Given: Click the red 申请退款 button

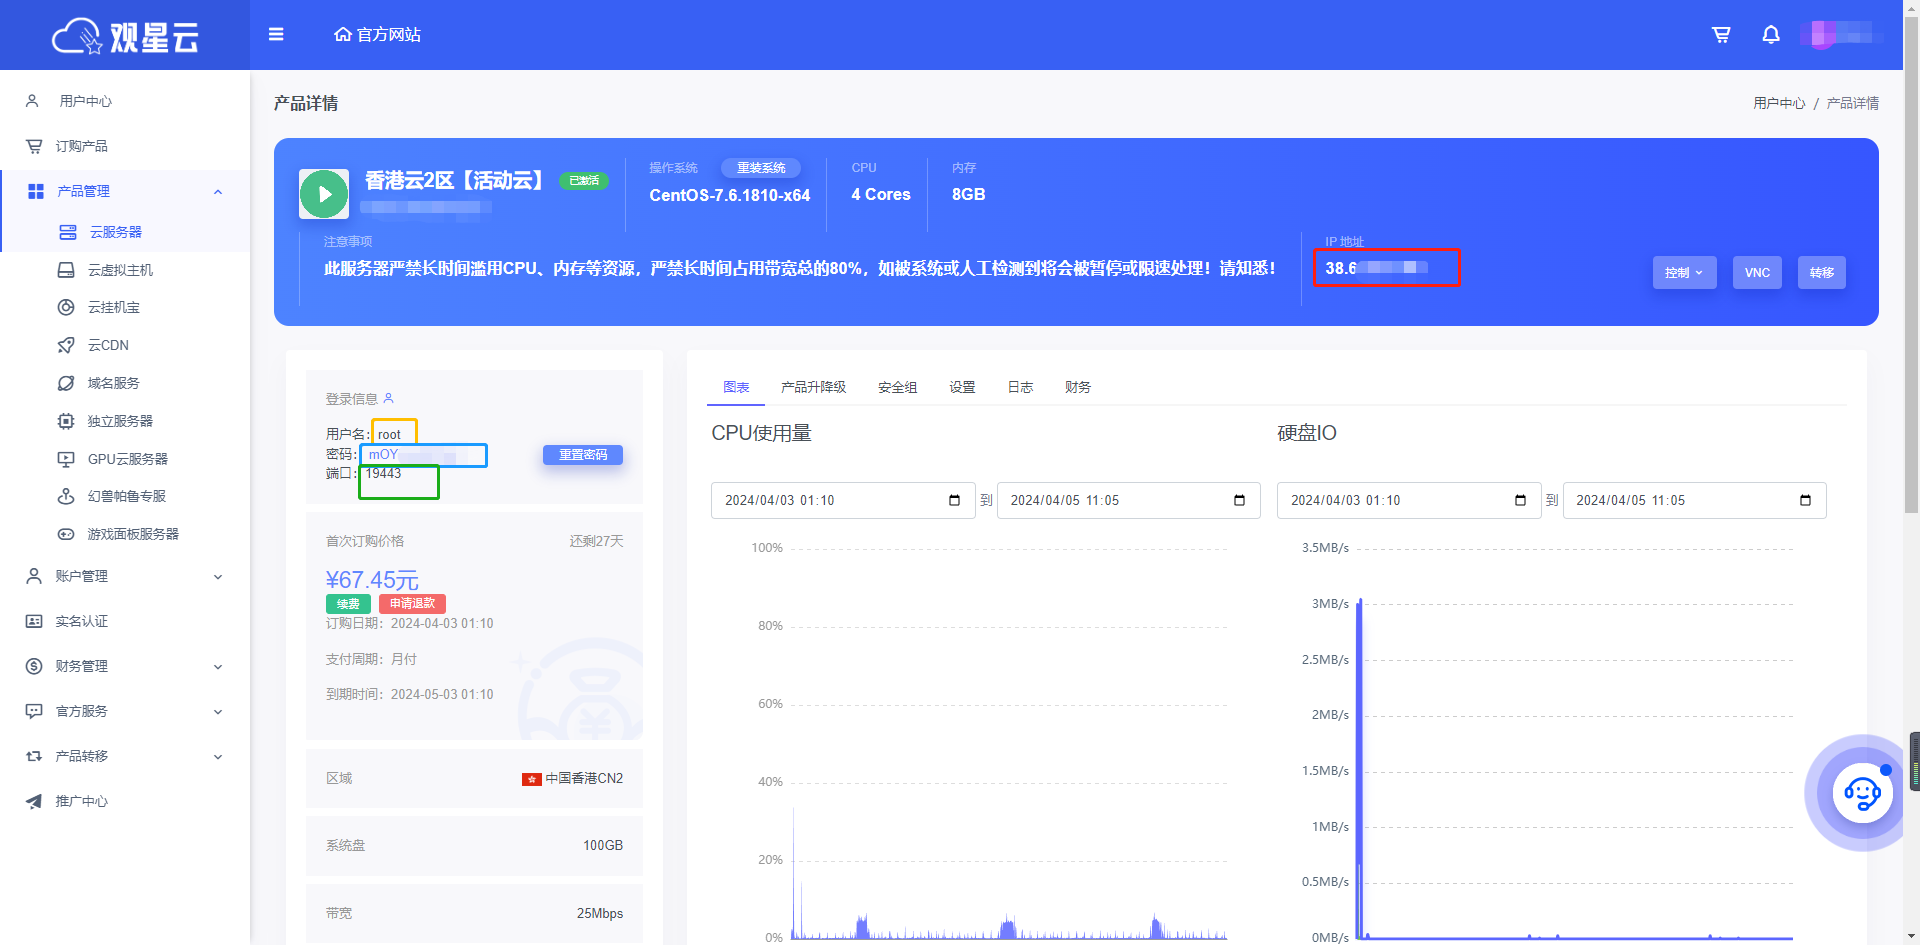Looking at the screenshot, I should 412,604.
